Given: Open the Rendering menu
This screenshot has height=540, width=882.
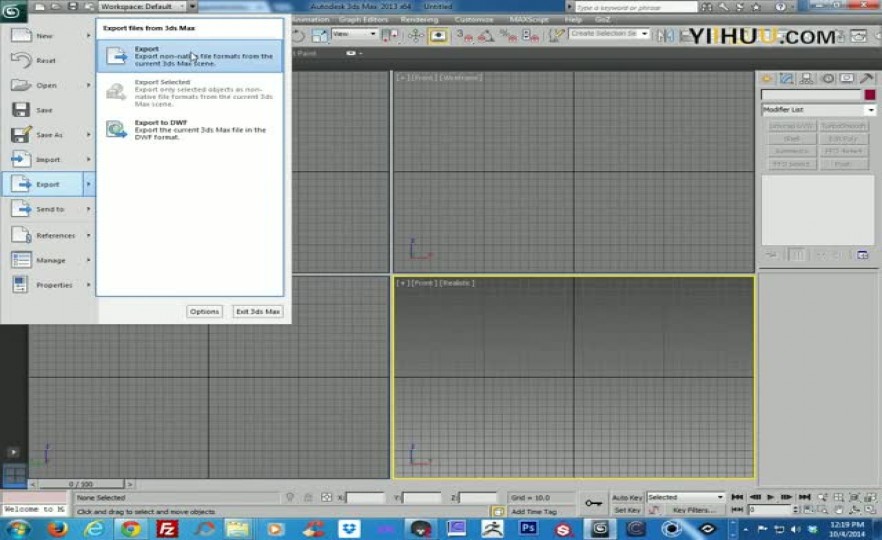Looking at the screenshot, I should point(419,20).
